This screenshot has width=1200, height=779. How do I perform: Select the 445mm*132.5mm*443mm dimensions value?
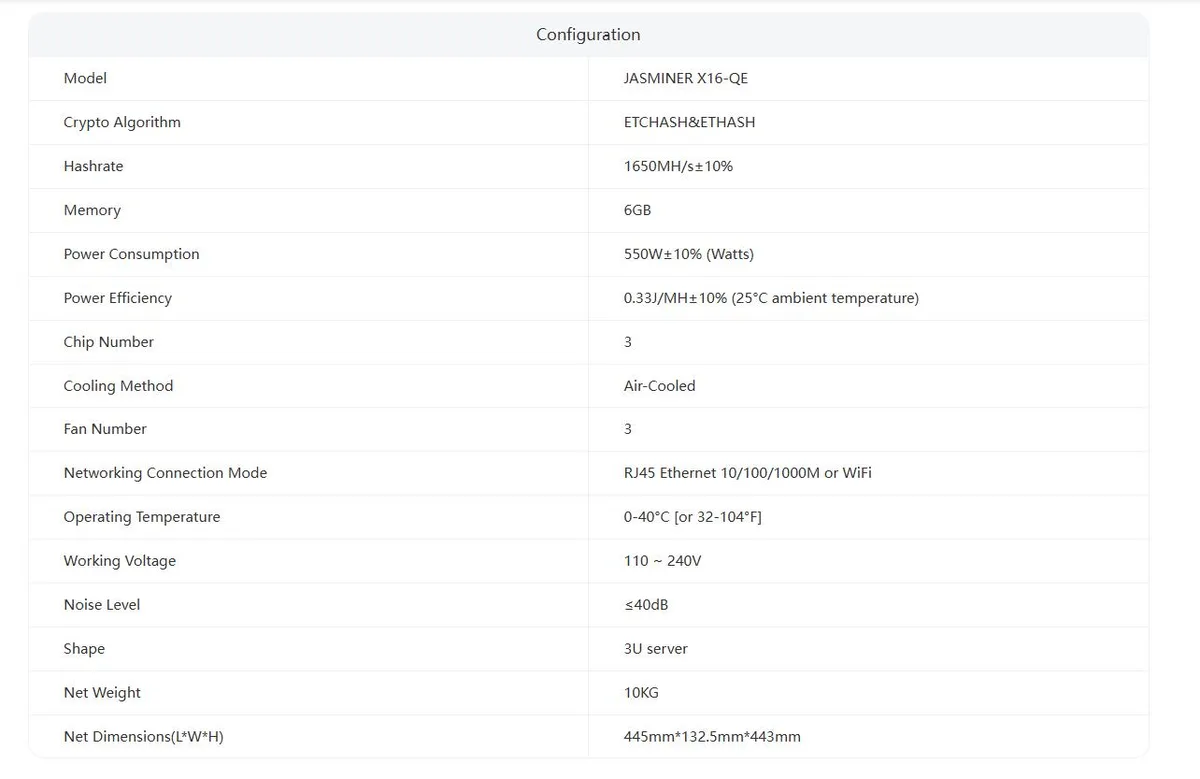coord(712,737)
